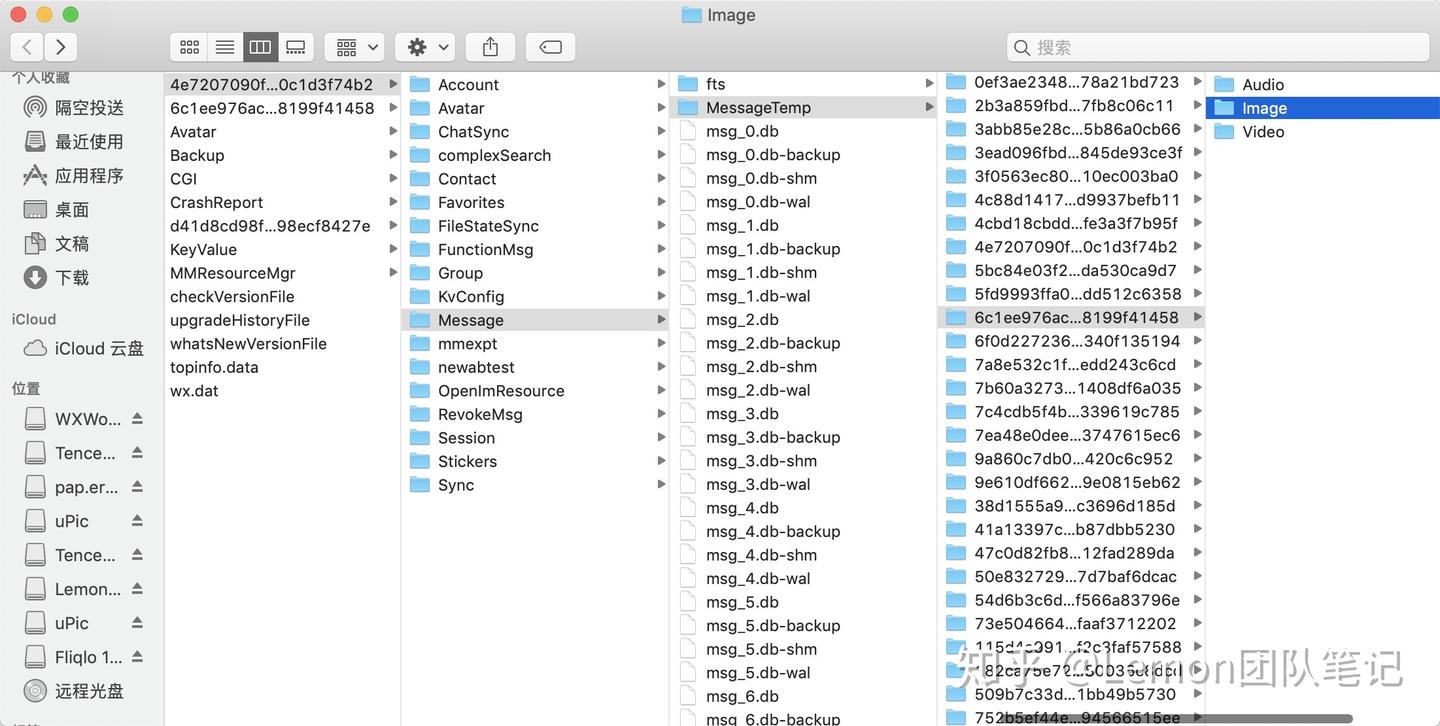Expand the MessageTemp folder disclosure arrow
The image size is (1440, 726).
(928, 107)
